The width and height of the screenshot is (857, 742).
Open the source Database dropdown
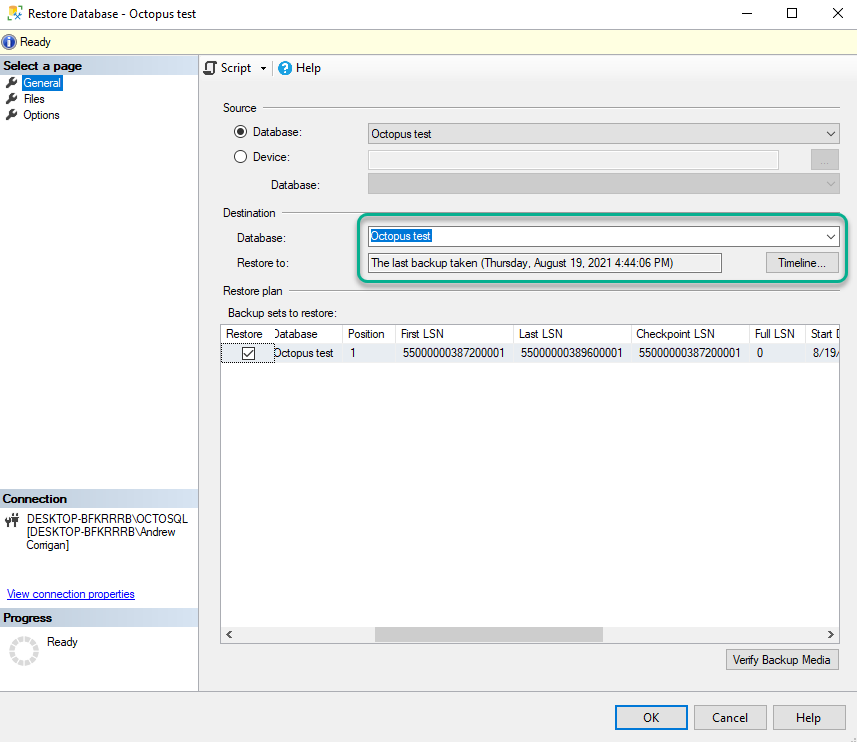pos(830,133)
